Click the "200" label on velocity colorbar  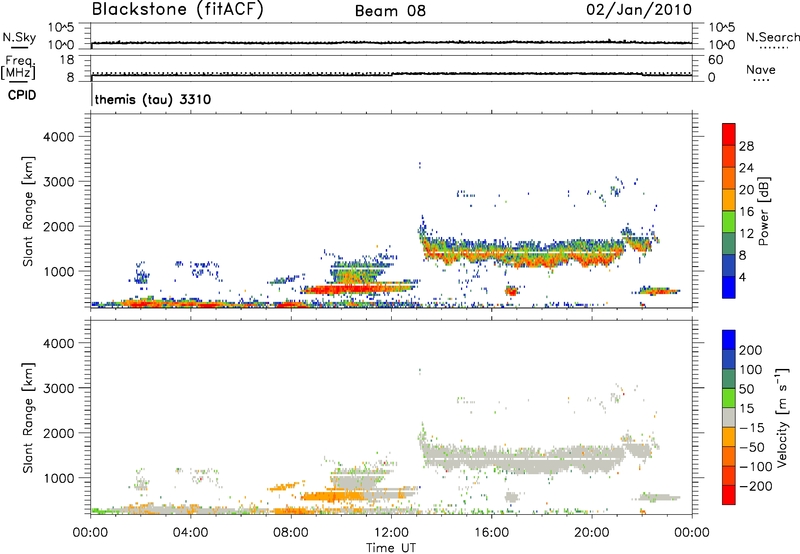point(751,350)
